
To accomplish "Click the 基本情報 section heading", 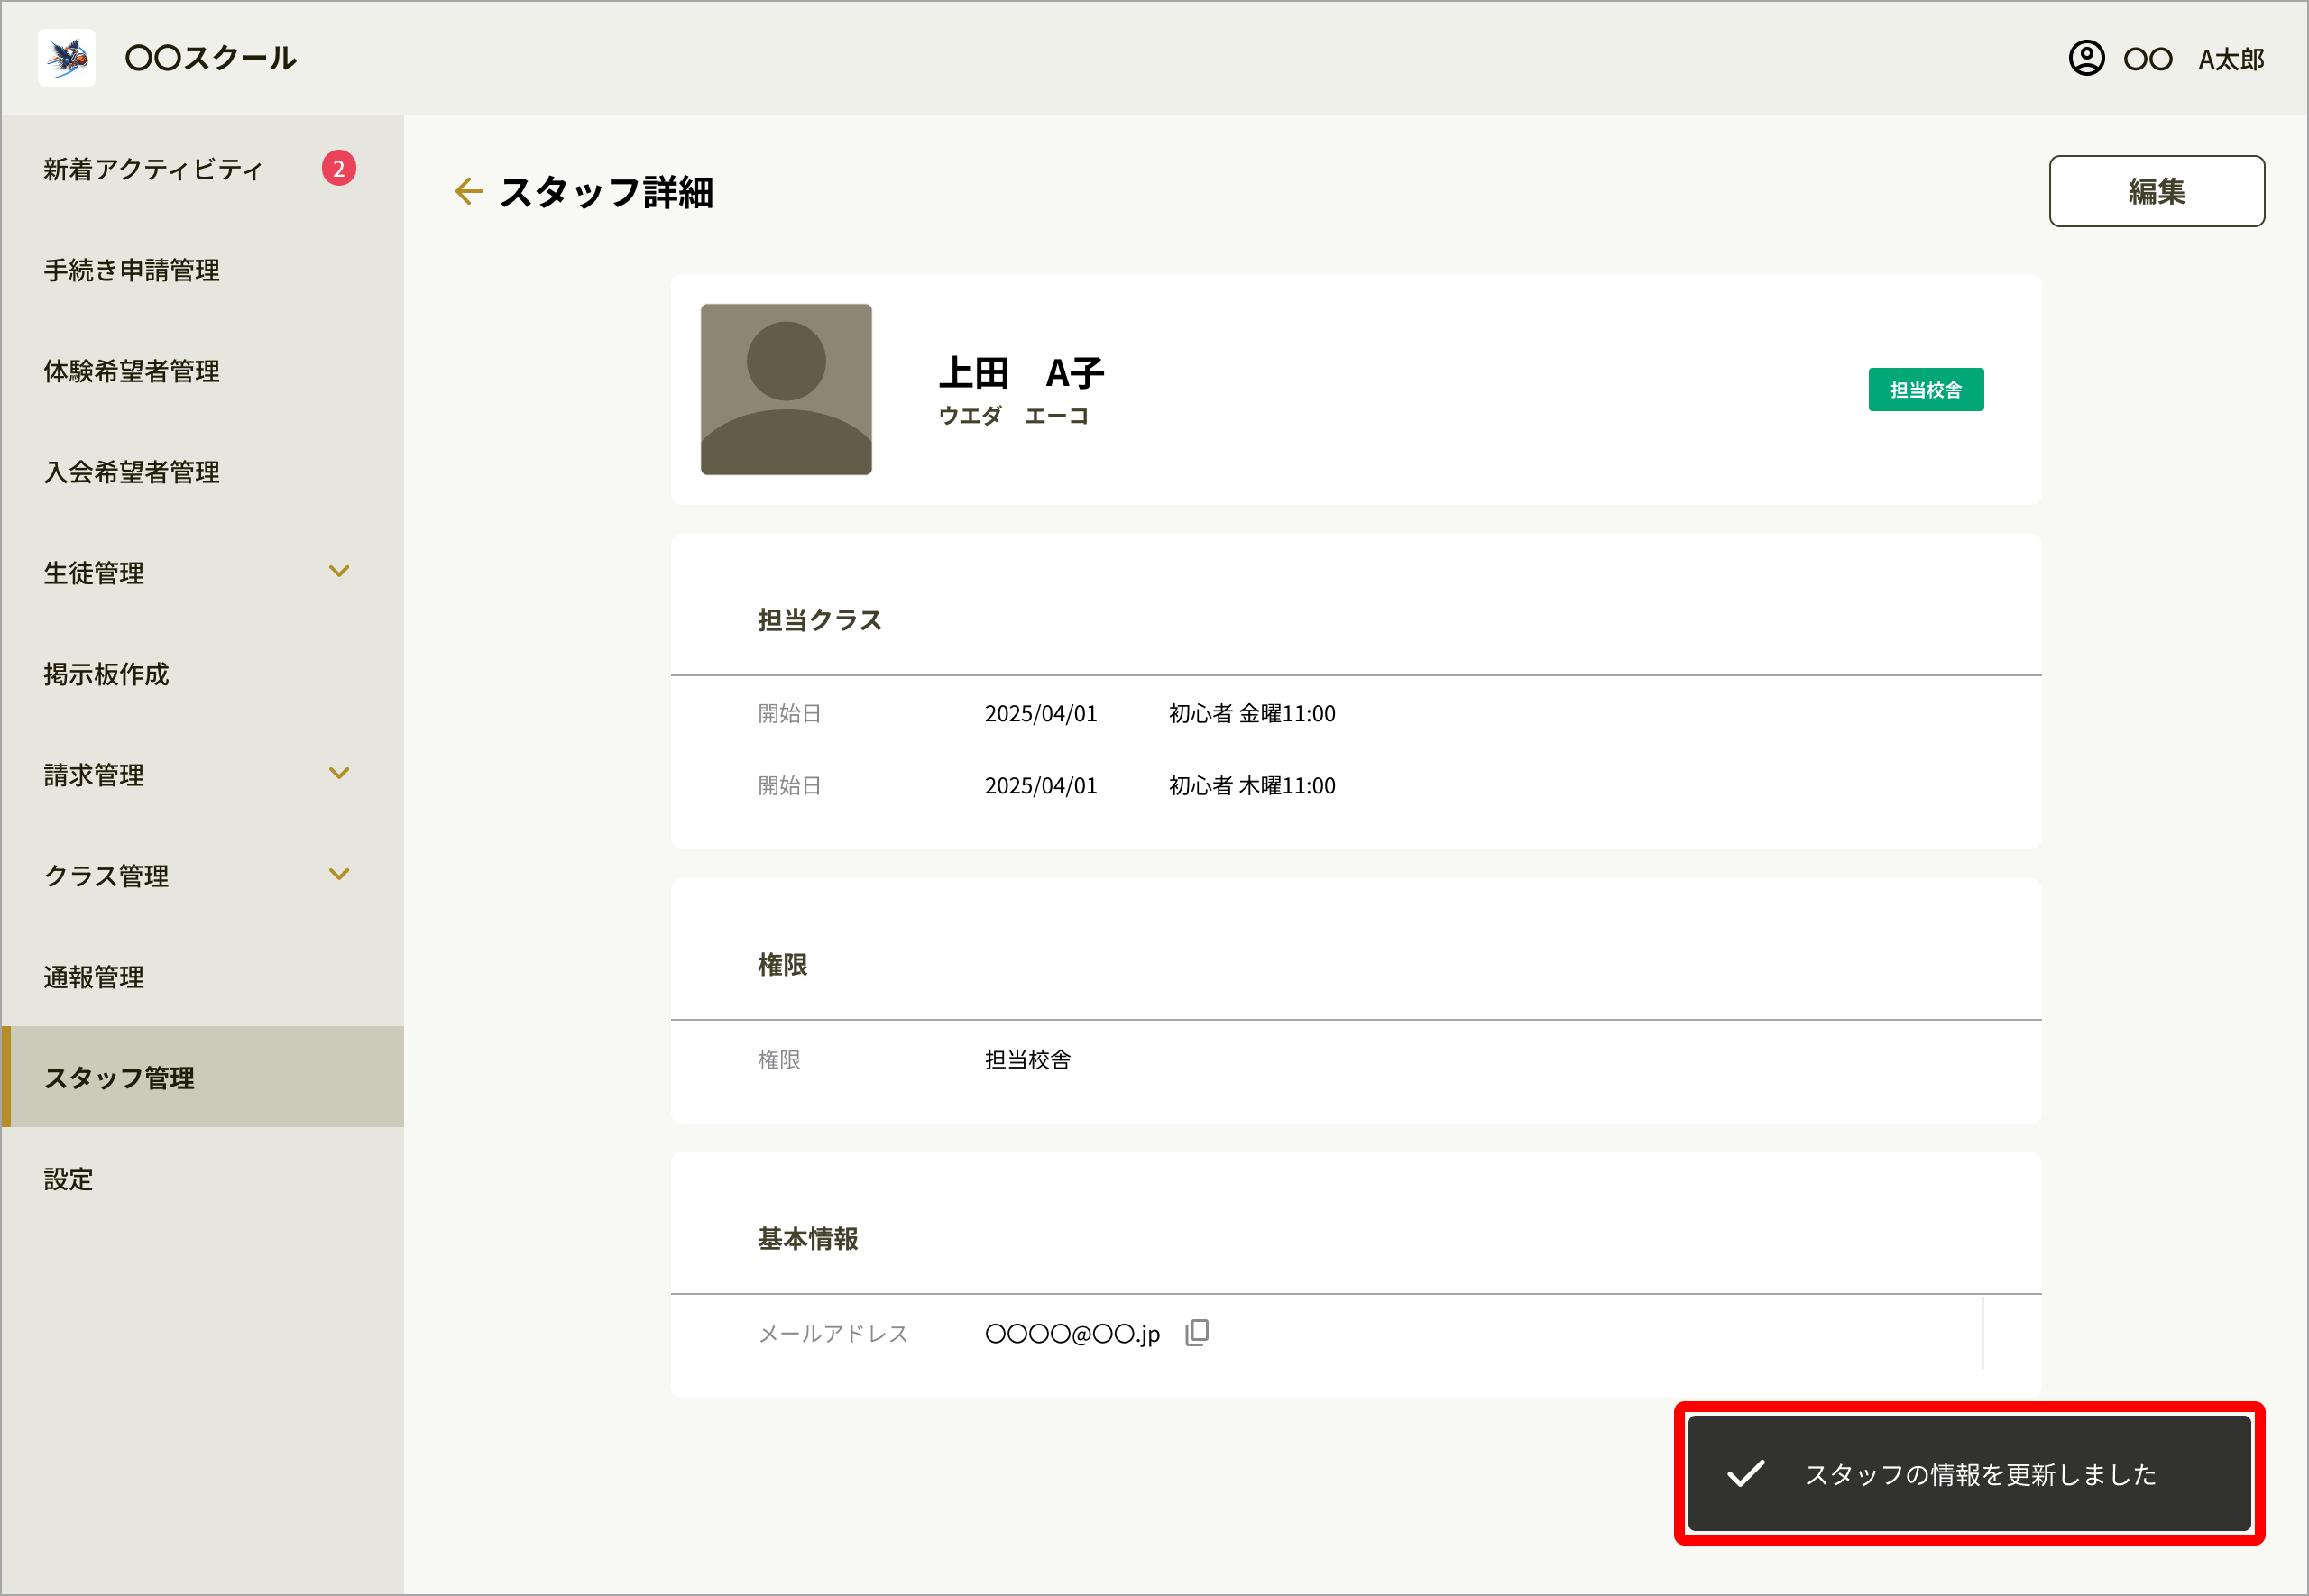I will [808, 1238].
